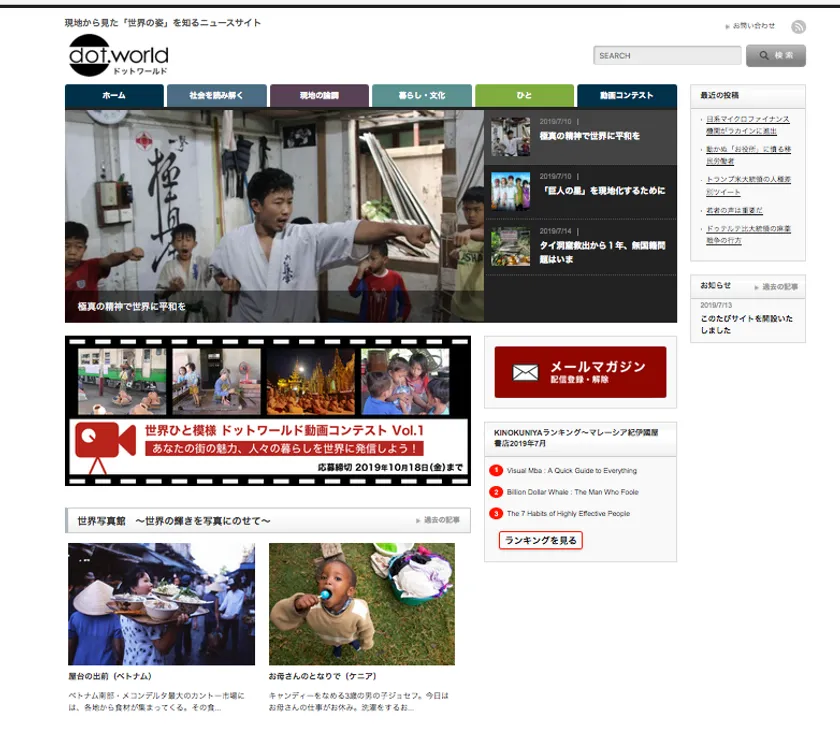Open recent post 日系マイクロファイナンス link
Viewport: 840px width, 740px height.
coord(747,125)
